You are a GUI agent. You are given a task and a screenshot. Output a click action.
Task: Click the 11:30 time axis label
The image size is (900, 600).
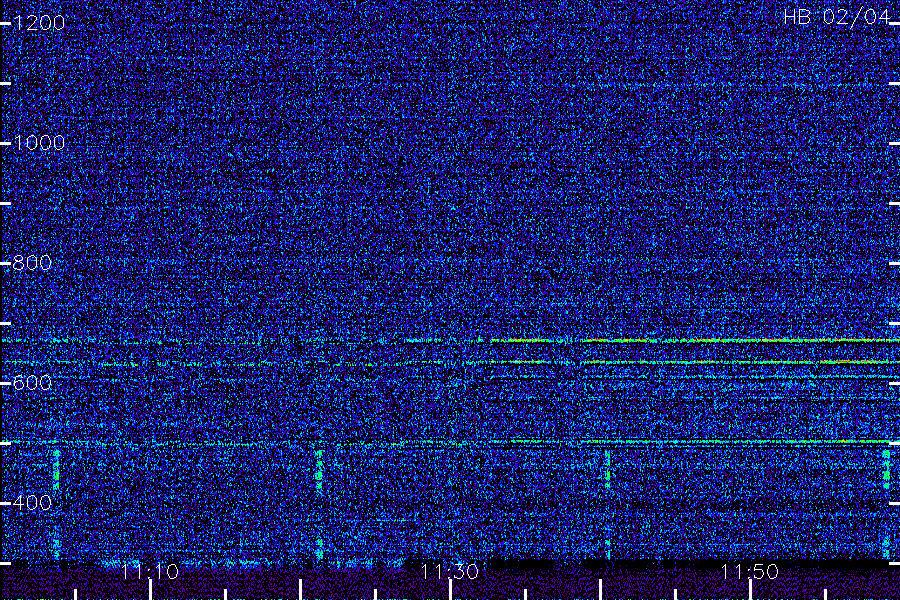(450, 571)
